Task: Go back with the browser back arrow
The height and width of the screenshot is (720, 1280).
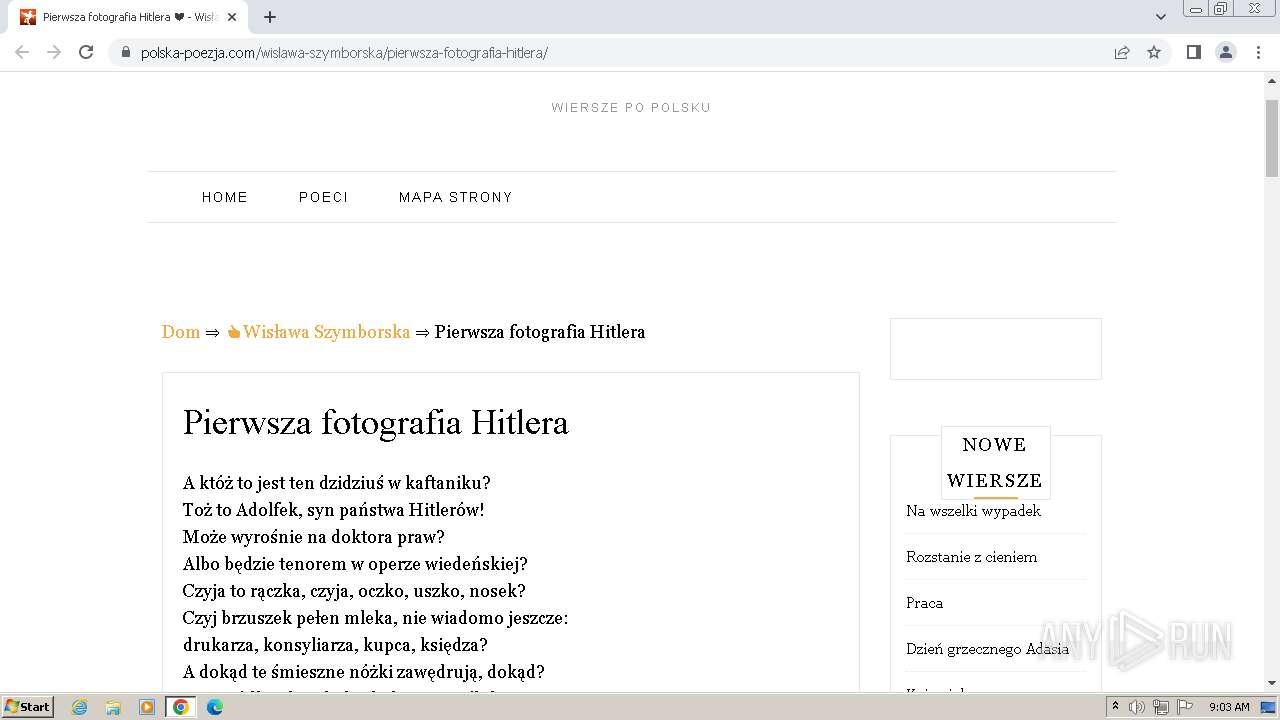Action: tap(22, 52)
